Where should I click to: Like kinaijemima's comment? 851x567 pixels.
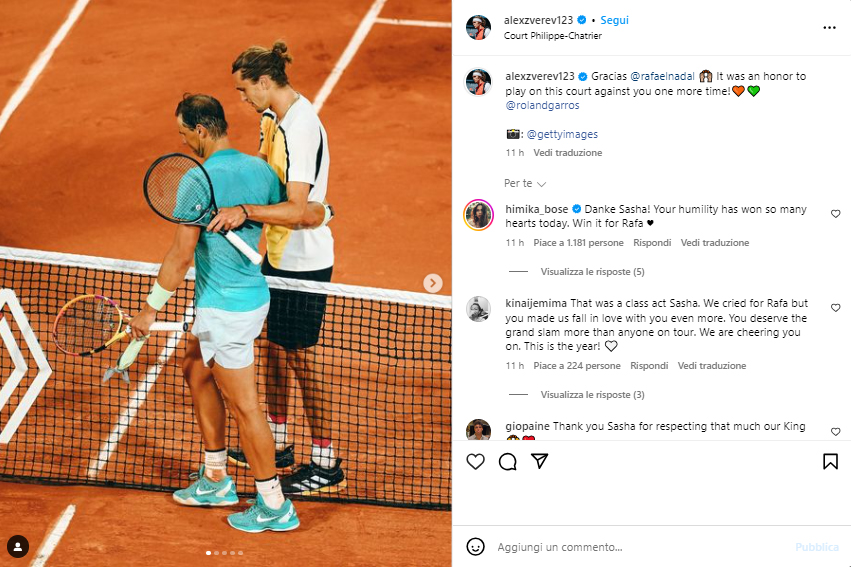[x=836, y=308]
